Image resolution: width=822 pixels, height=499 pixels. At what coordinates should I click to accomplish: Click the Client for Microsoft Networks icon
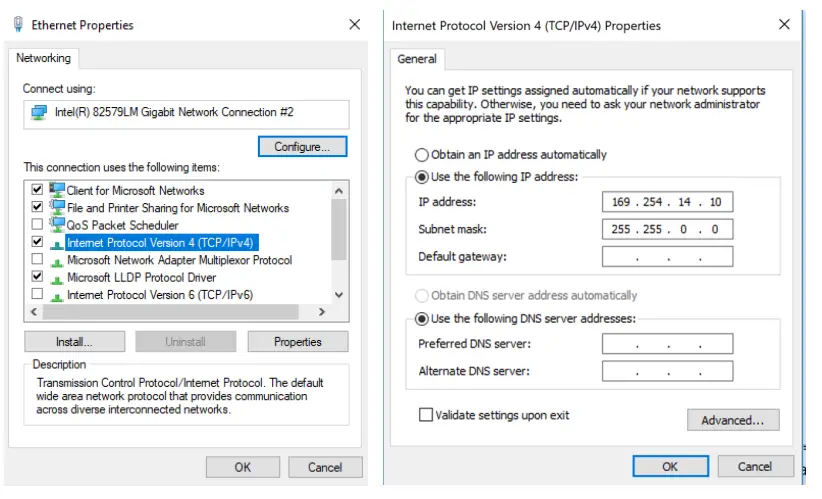57,190
